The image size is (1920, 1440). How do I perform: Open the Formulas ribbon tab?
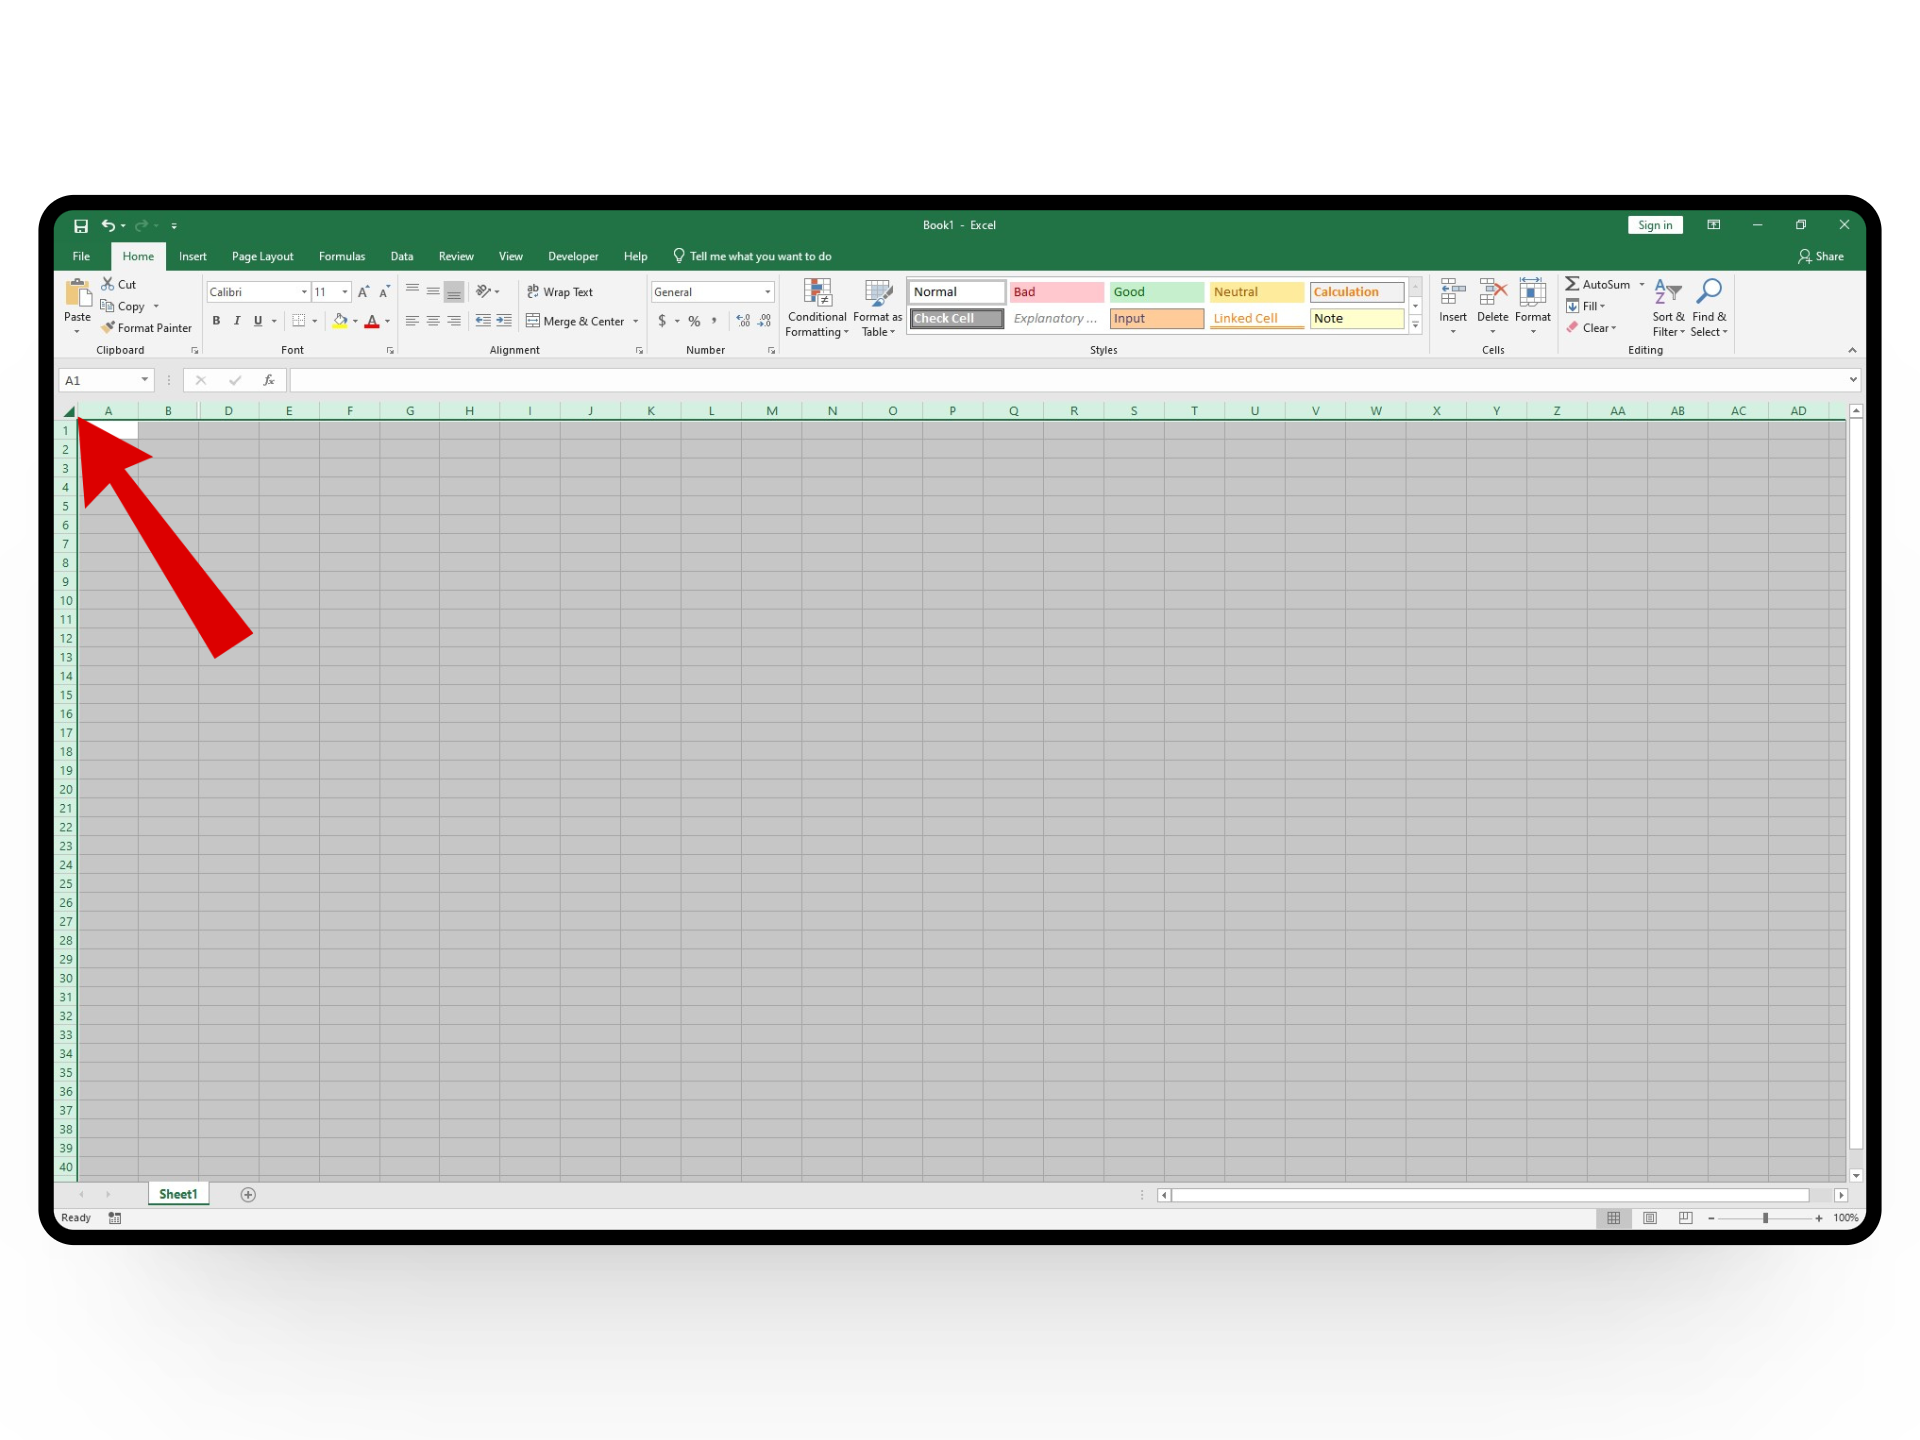[342, 256]
